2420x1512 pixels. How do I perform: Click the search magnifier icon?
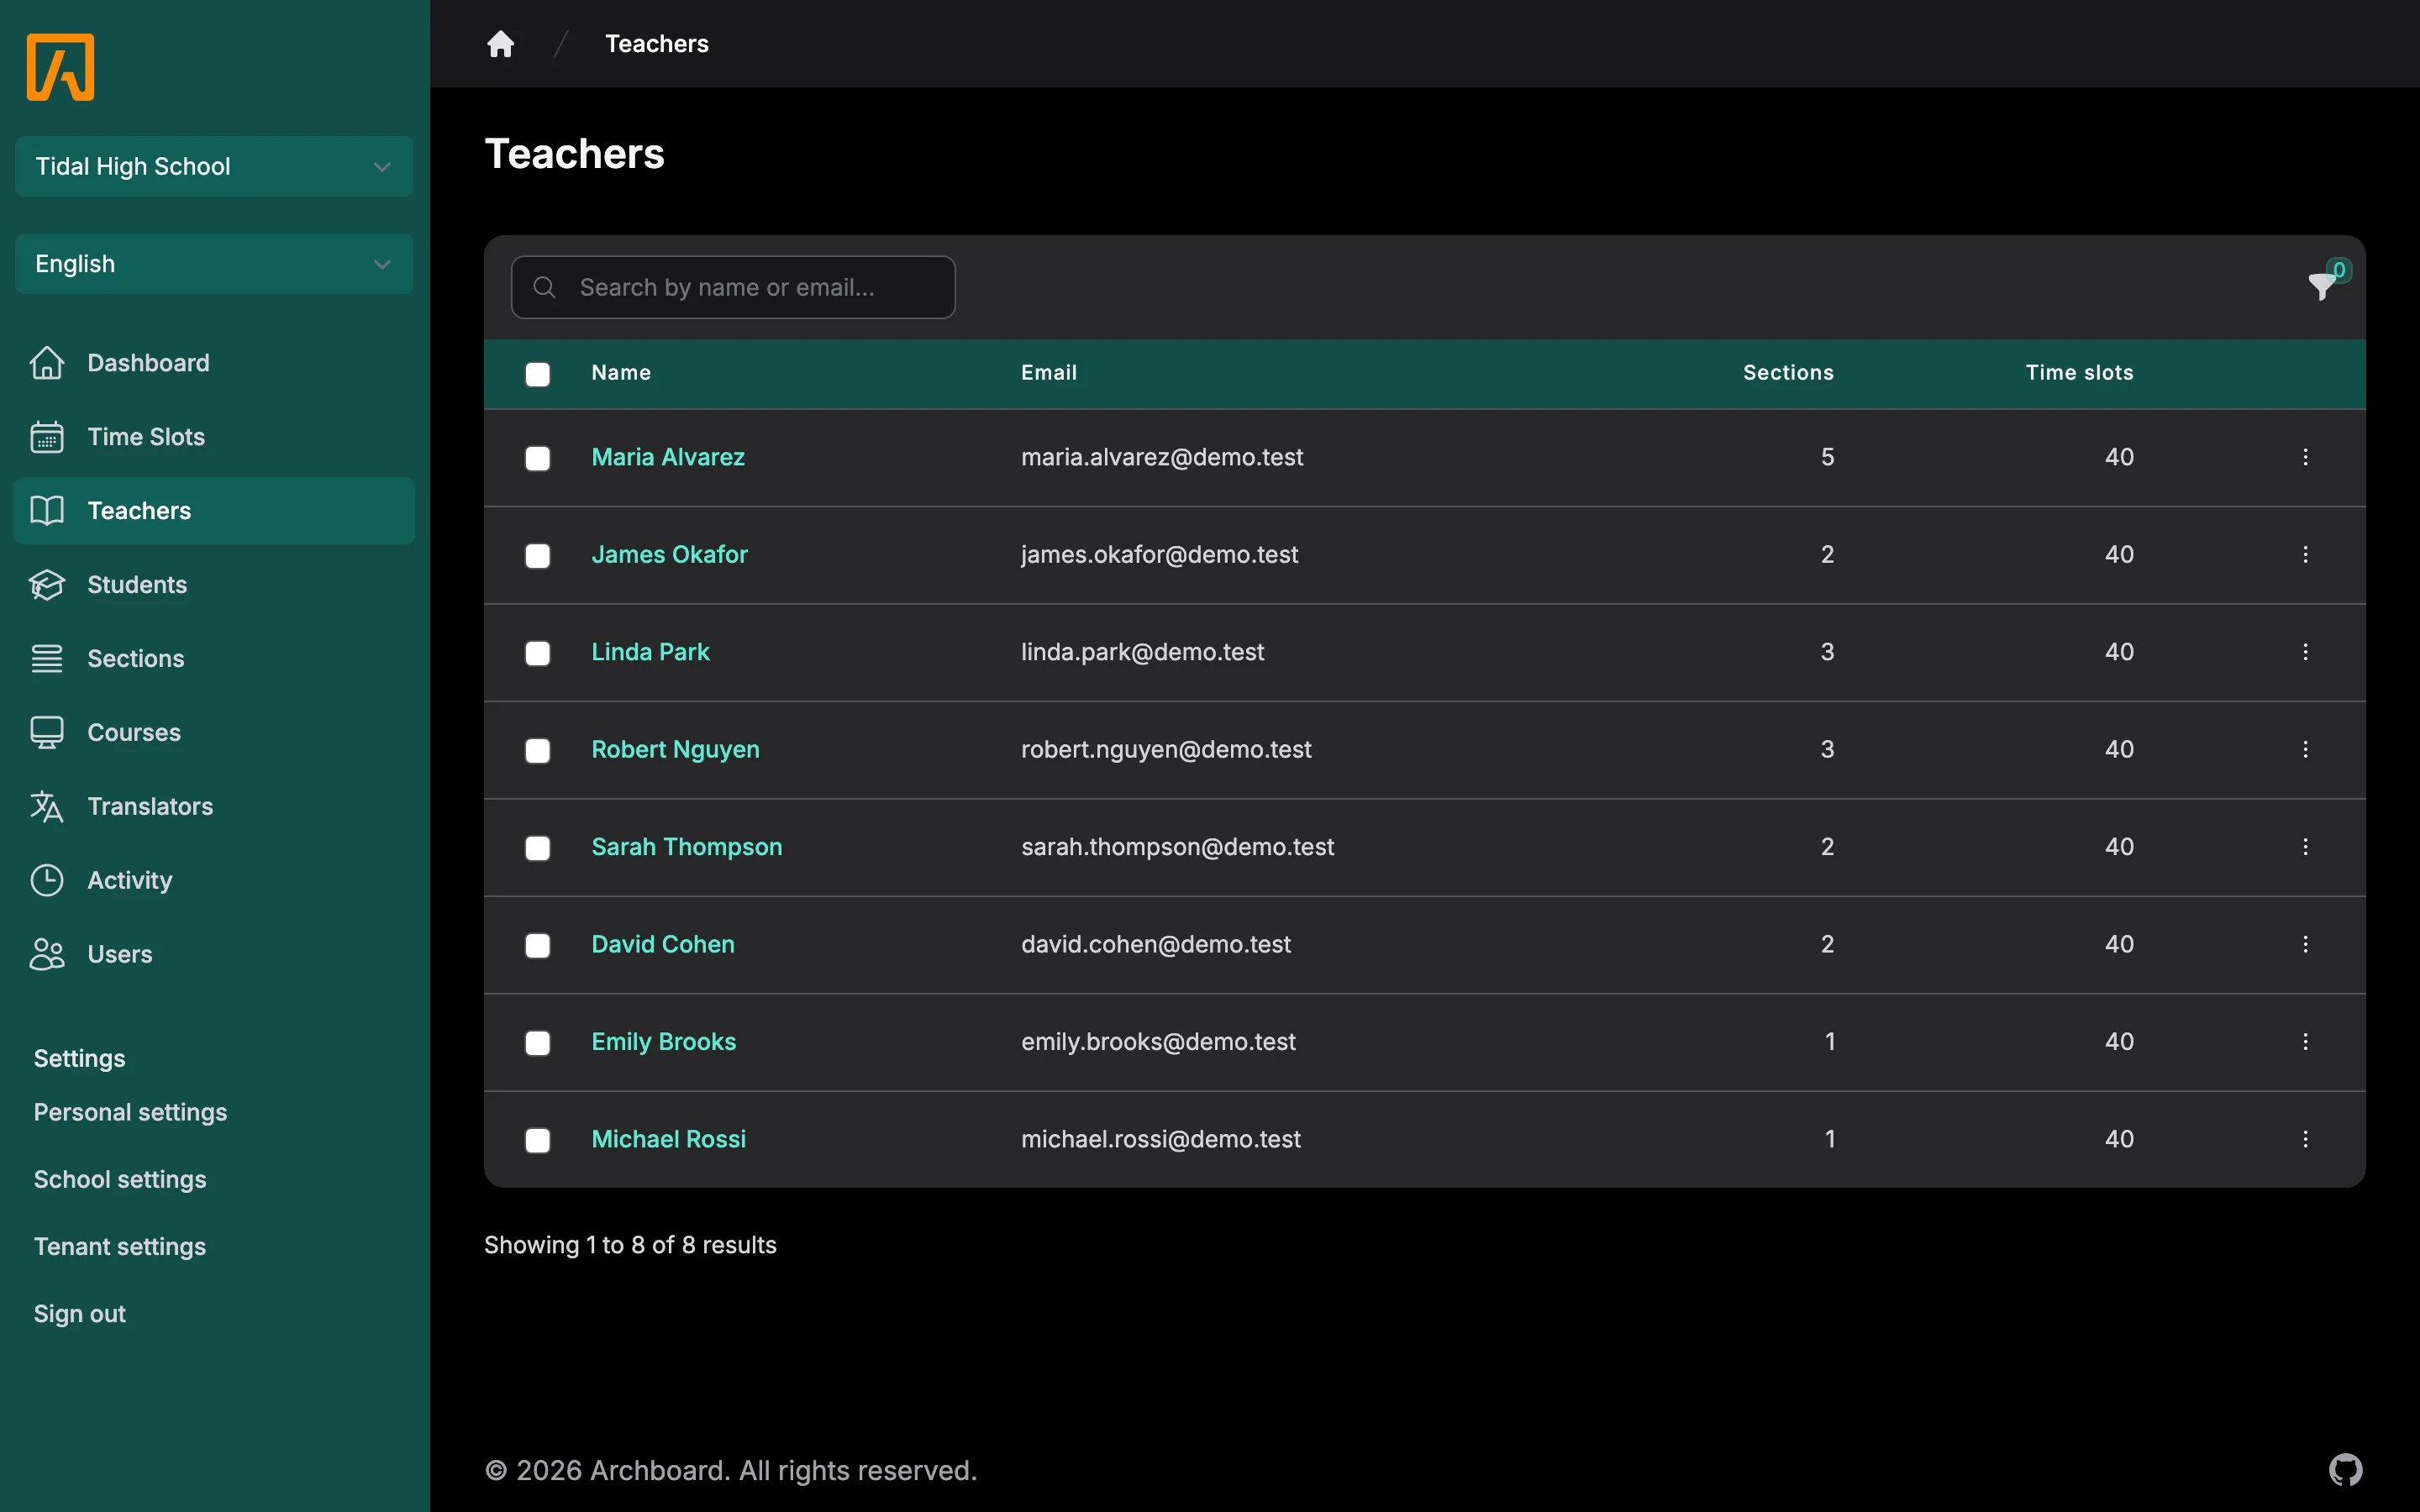coord(544,287)
